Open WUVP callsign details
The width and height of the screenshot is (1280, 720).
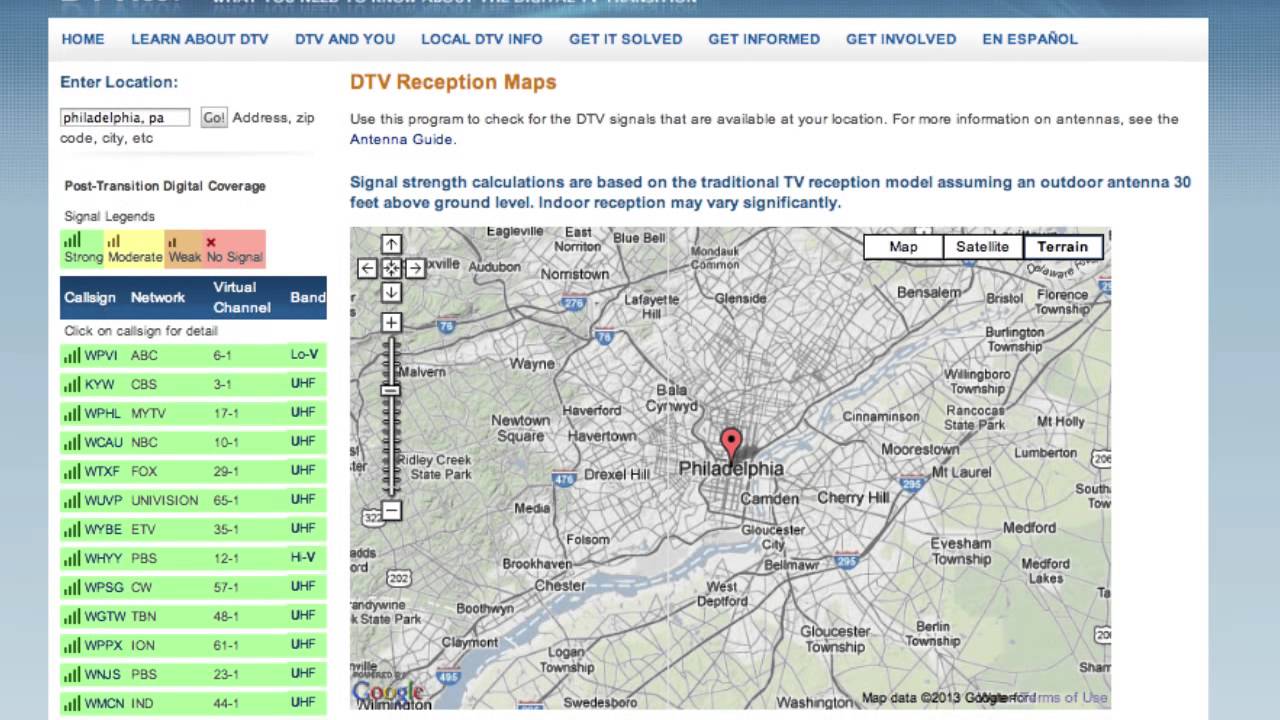tap(103, 500)
